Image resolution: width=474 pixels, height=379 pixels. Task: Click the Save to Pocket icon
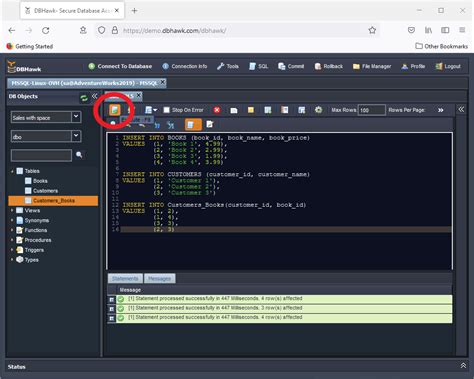411,30
